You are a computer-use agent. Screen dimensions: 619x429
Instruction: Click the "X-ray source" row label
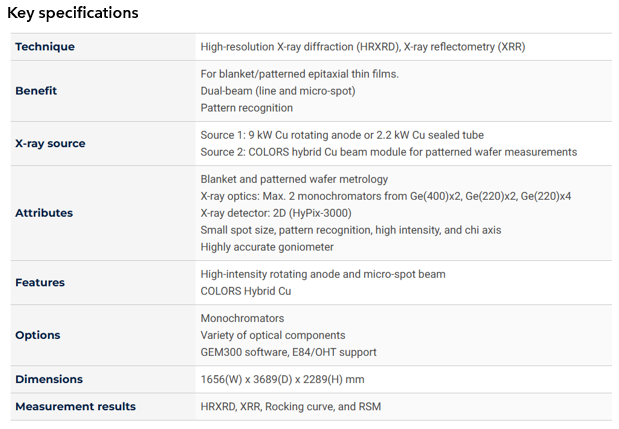pos(50,143)
